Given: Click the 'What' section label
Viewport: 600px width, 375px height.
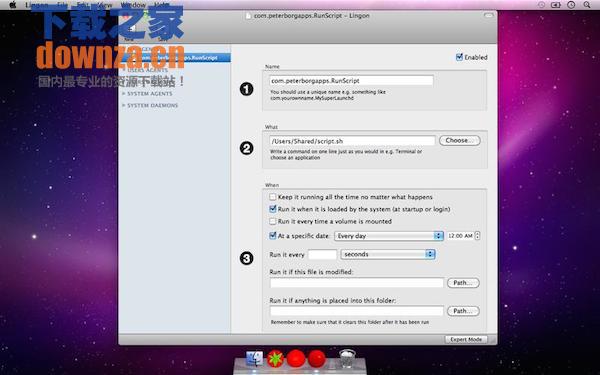Looking at the screenshot, I should click(271, 127).
